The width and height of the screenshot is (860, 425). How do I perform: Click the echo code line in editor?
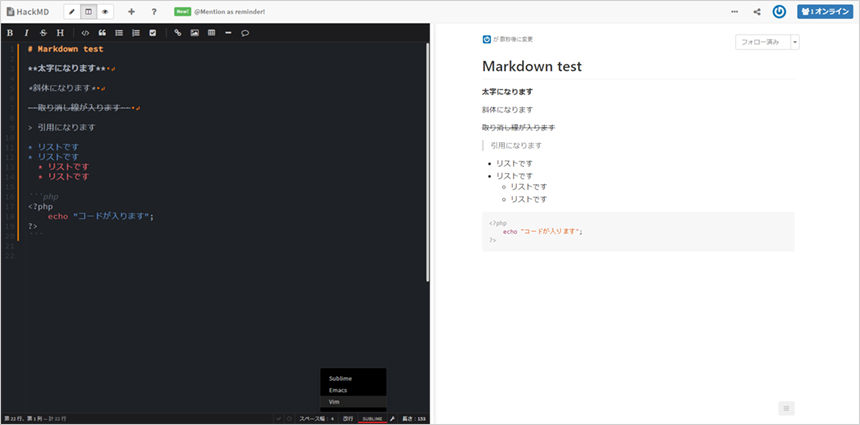(x=101, y=216)
